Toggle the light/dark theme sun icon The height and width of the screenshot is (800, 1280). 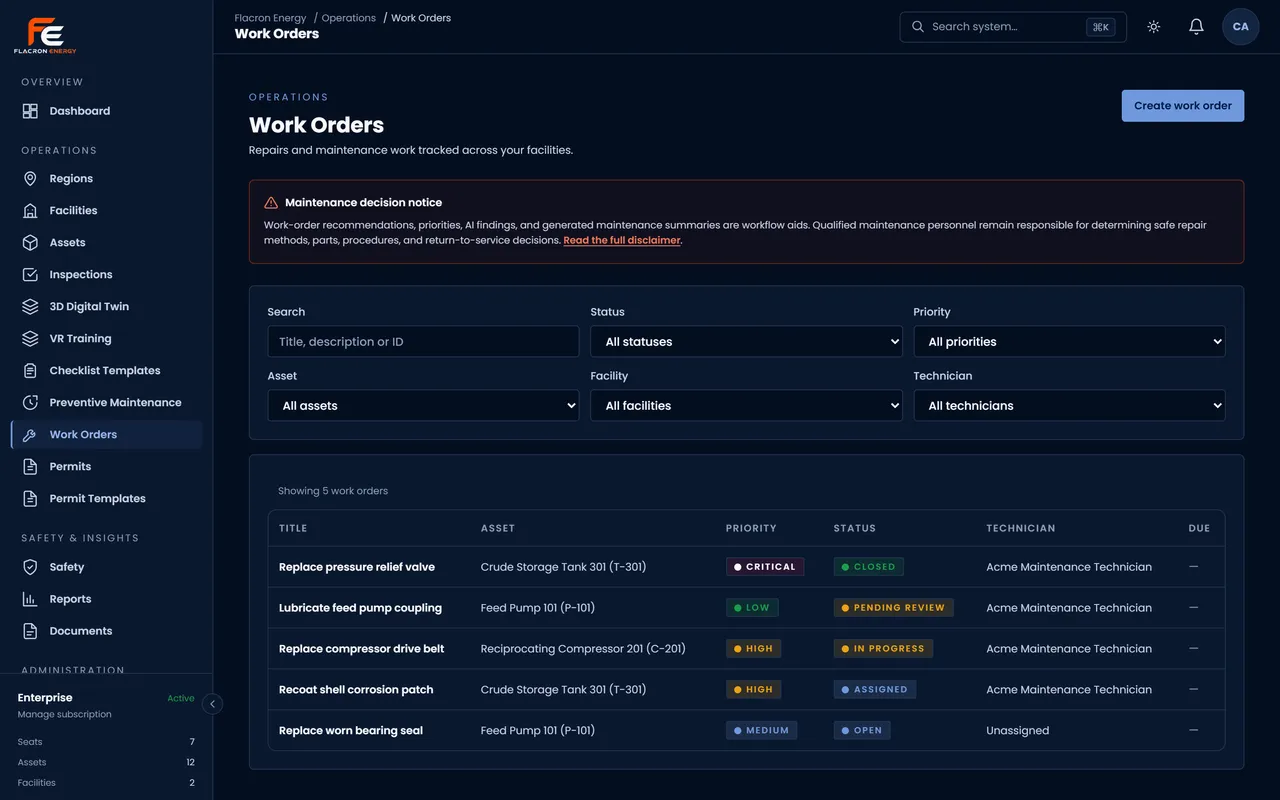tap(1154, 27)
